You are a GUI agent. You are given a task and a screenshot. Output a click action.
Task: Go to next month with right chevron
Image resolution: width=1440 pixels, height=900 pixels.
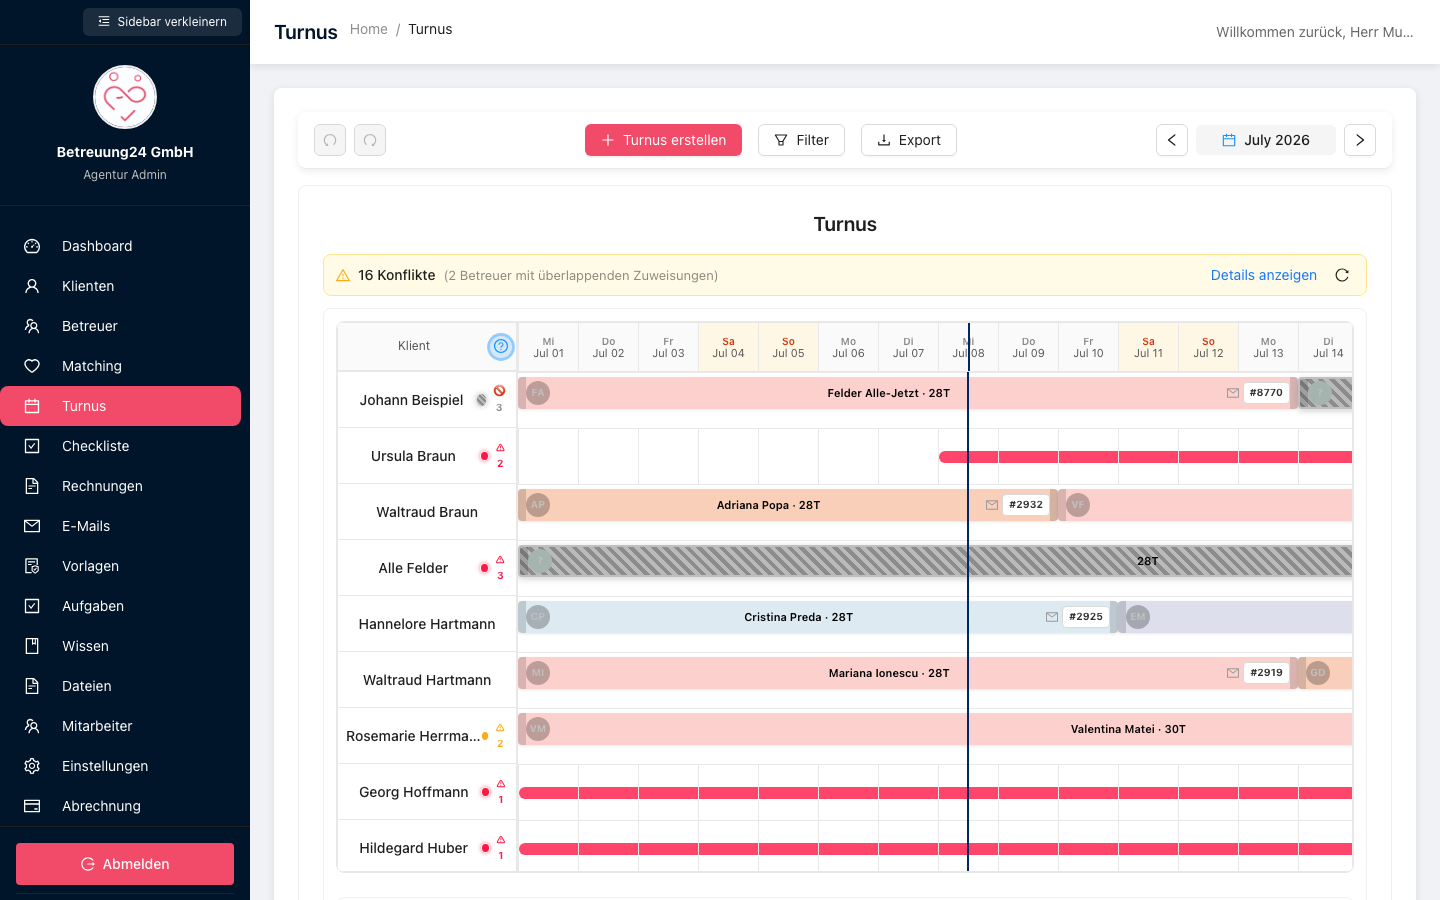click(1360, 140)
